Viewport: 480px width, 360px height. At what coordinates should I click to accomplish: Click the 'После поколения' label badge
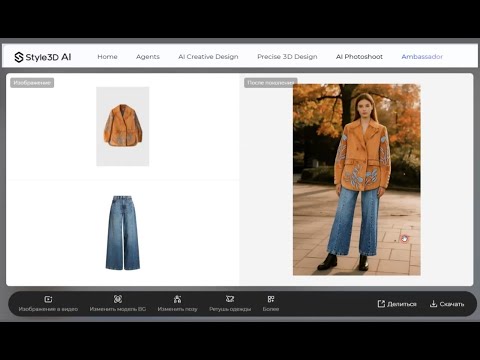point(270,83)
